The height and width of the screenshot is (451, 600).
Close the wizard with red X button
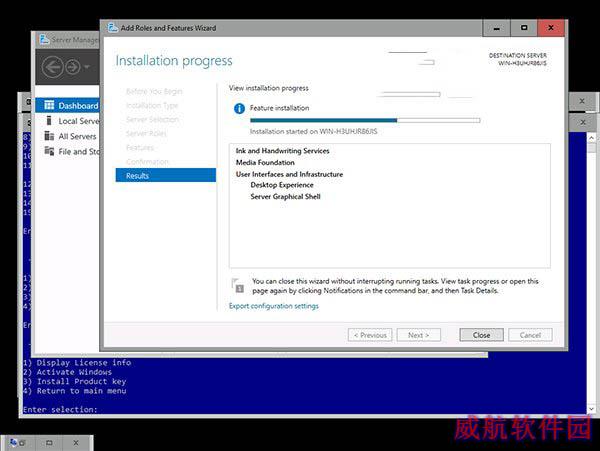click(551, 28)
